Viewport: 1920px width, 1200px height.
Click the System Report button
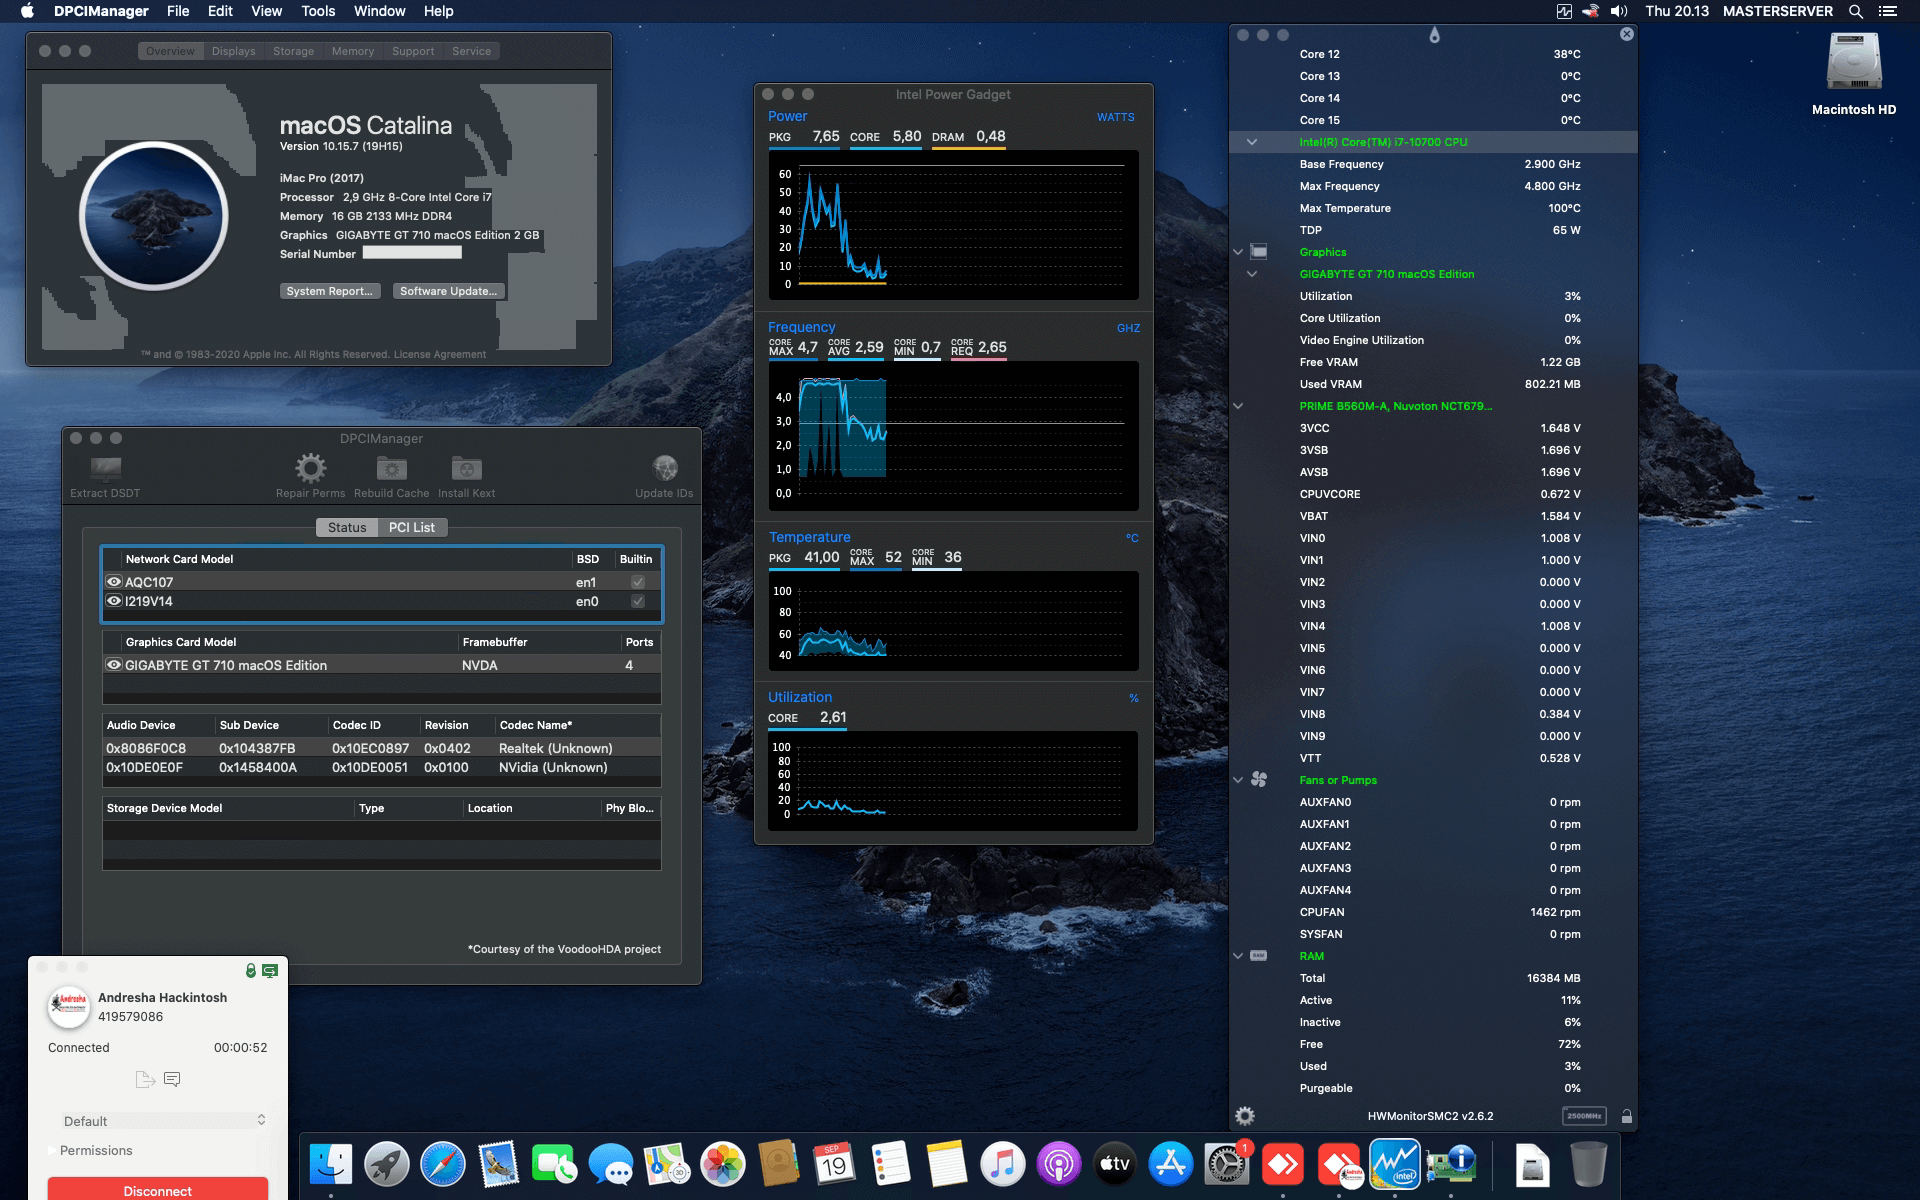330,291
